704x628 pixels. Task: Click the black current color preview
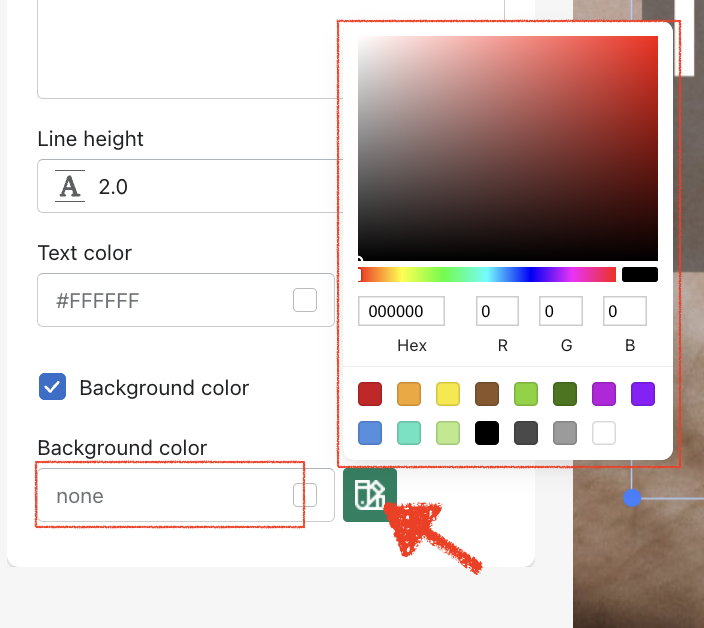(640, 274)
